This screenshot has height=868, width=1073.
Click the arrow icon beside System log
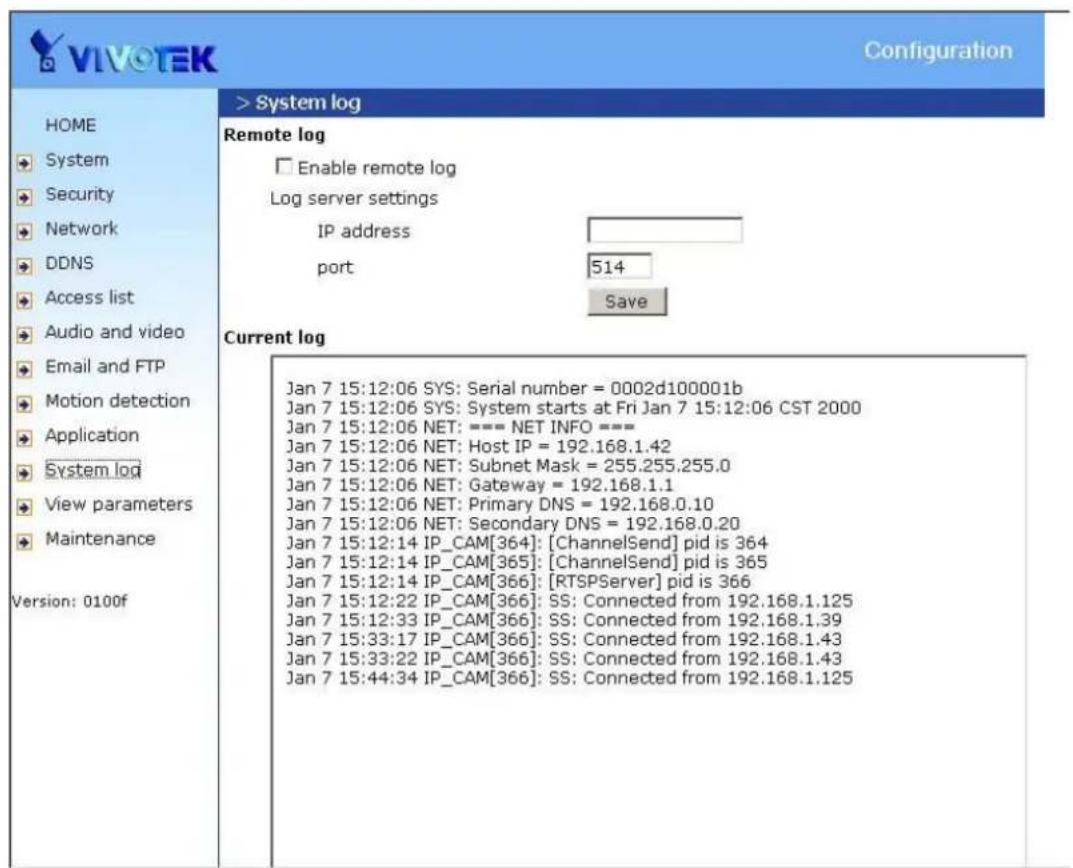pyautogui.click(x=24, y=472)
